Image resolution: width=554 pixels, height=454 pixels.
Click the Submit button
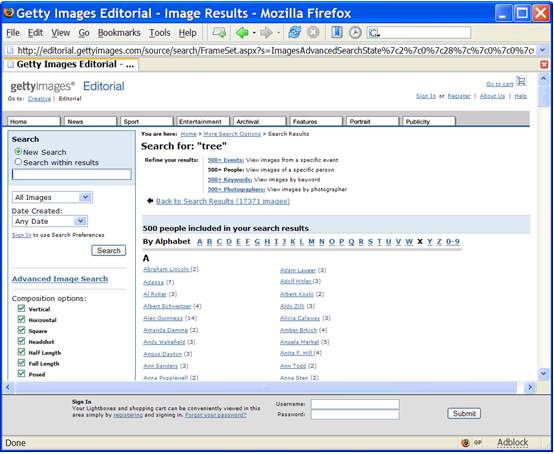click(464, 413)
